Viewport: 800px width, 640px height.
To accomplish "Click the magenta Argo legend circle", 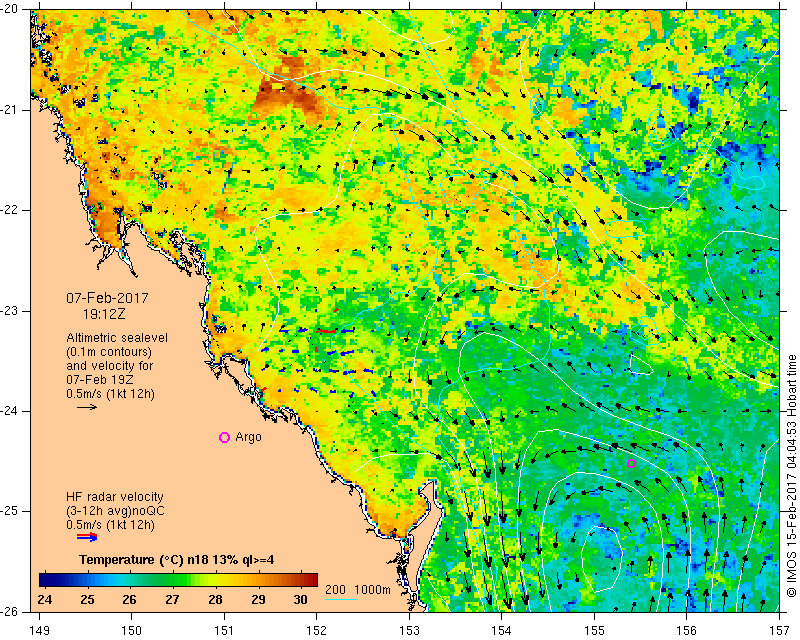I will click(224, 437).
